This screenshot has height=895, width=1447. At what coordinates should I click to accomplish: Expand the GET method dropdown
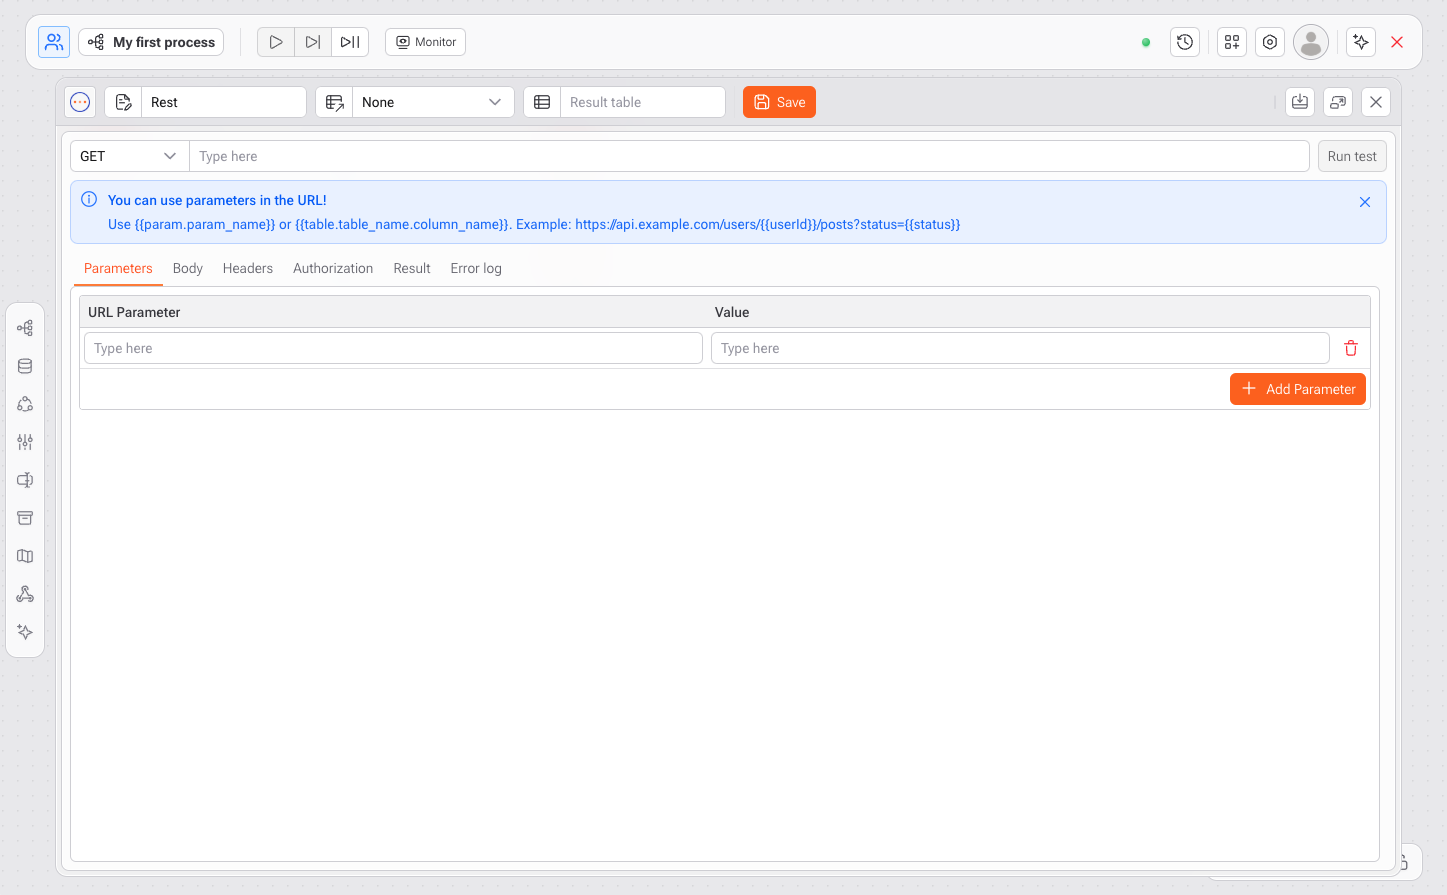coord(129,156)
